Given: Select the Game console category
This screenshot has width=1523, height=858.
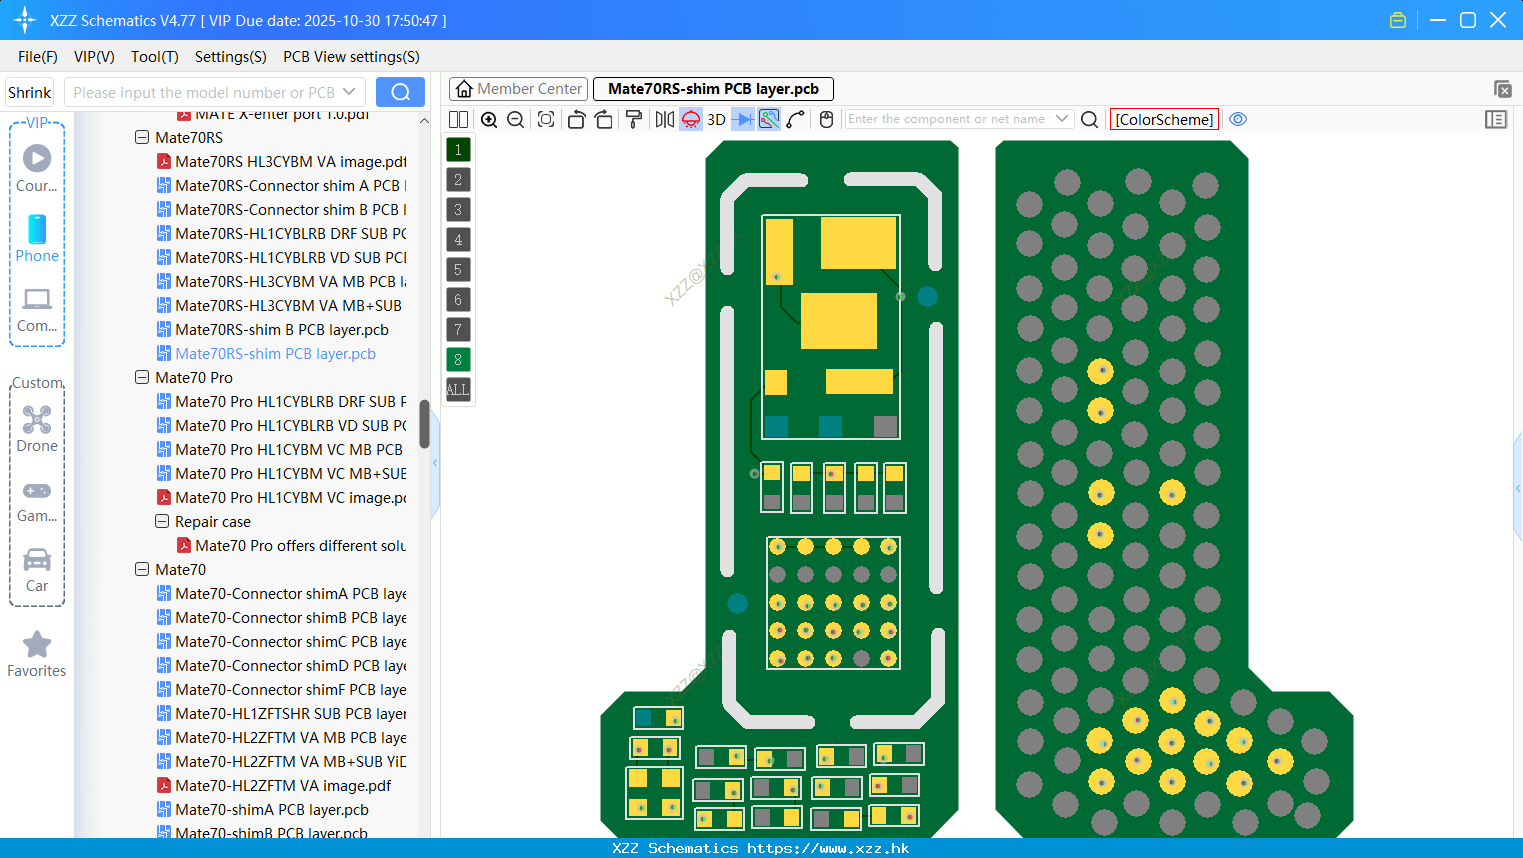Looking at the screenshot, I should (37, 500).
